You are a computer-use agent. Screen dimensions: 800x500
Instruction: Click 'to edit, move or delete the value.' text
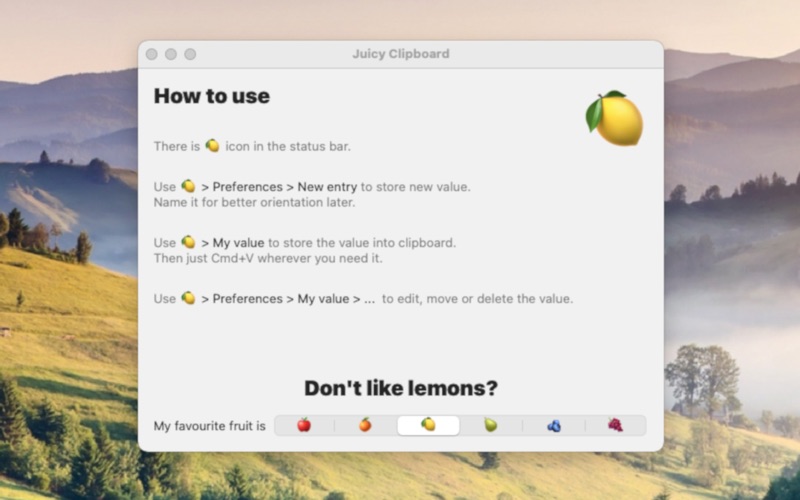click(478, 298)
